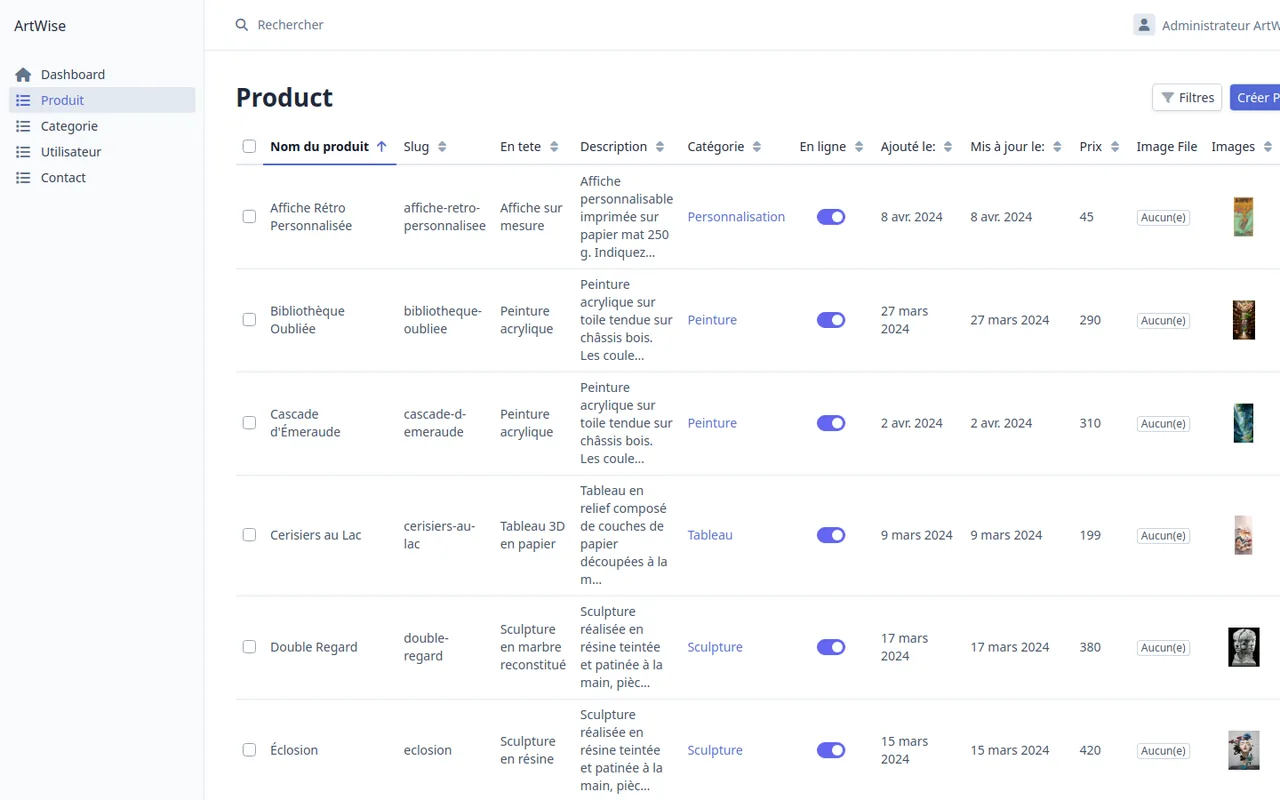This screenshot has width=1280, height=800.
Task: Click the funnel icon in Filtres
Action: coord(1168,98)
